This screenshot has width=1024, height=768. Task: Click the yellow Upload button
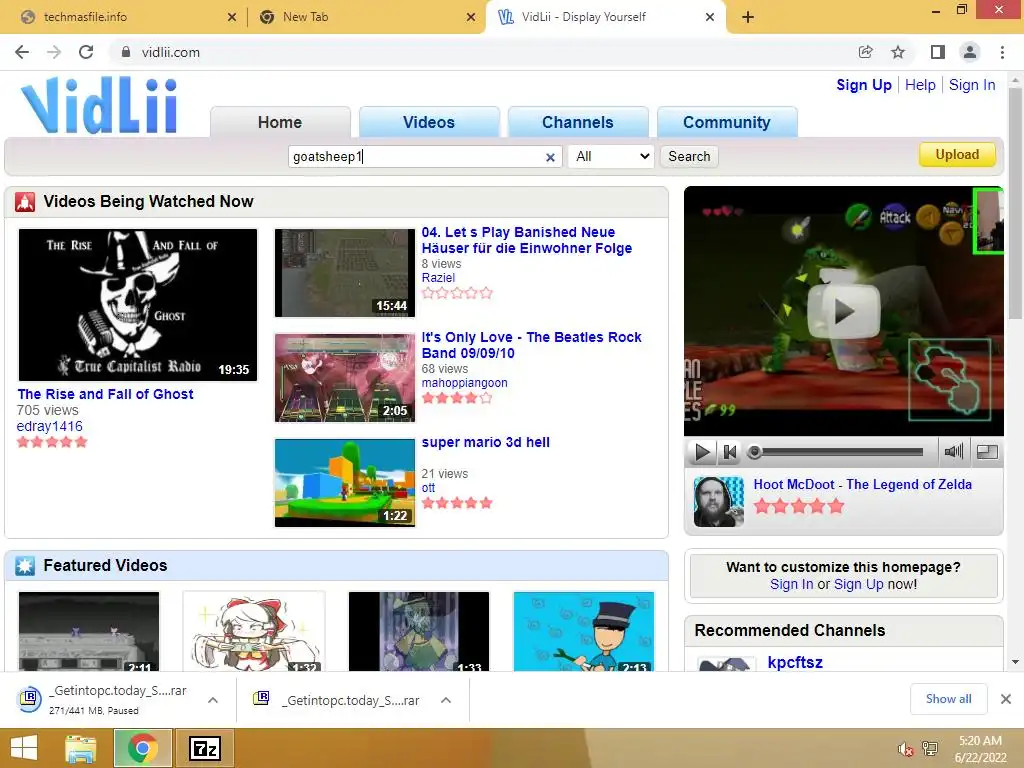click(x=957, y=155)
